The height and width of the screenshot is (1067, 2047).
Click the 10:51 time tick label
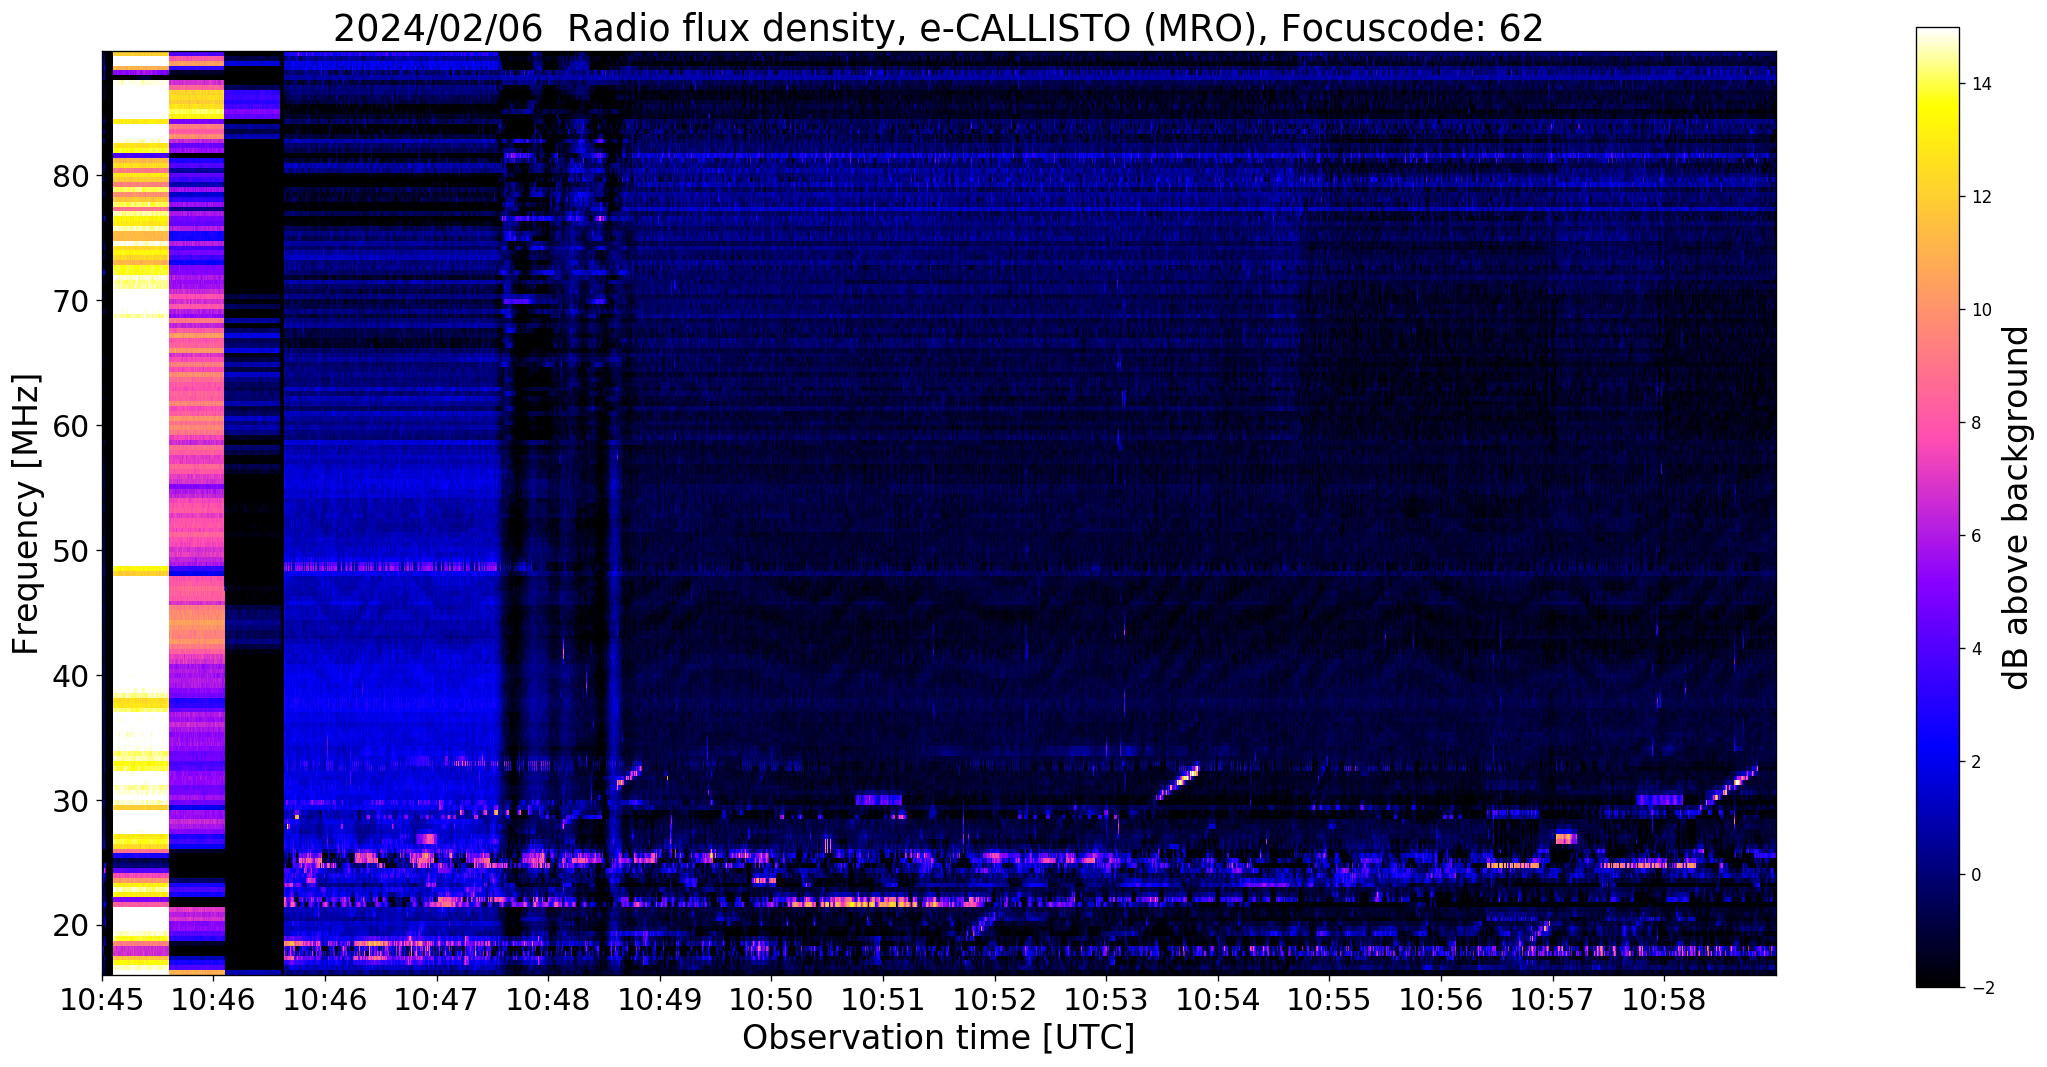click(x=883, y=1000)
